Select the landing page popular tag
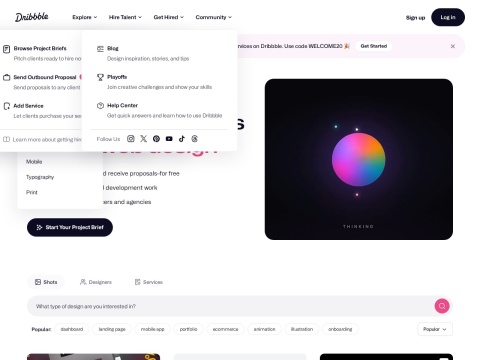This screenshot has height=360, width=480. tap(112, 329)
